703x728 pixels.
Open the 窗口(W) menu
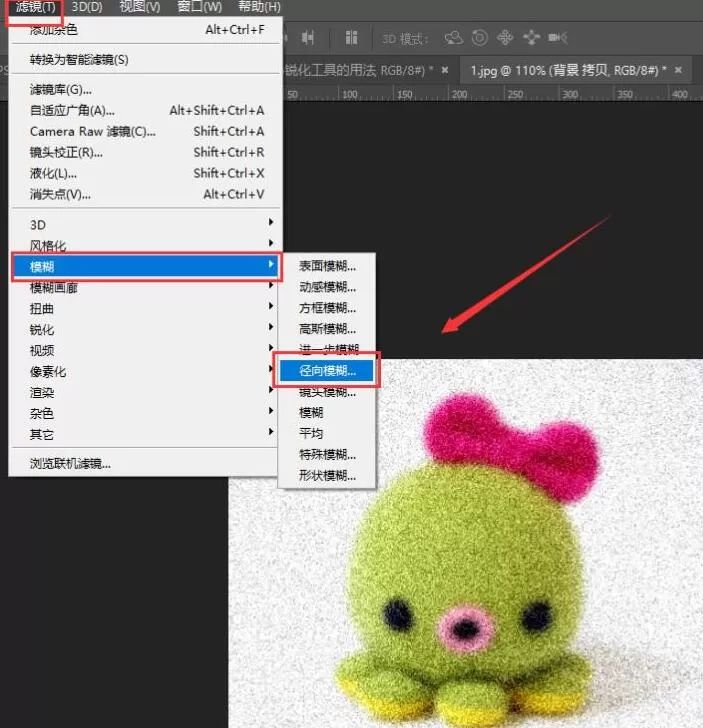pos(199,7)
